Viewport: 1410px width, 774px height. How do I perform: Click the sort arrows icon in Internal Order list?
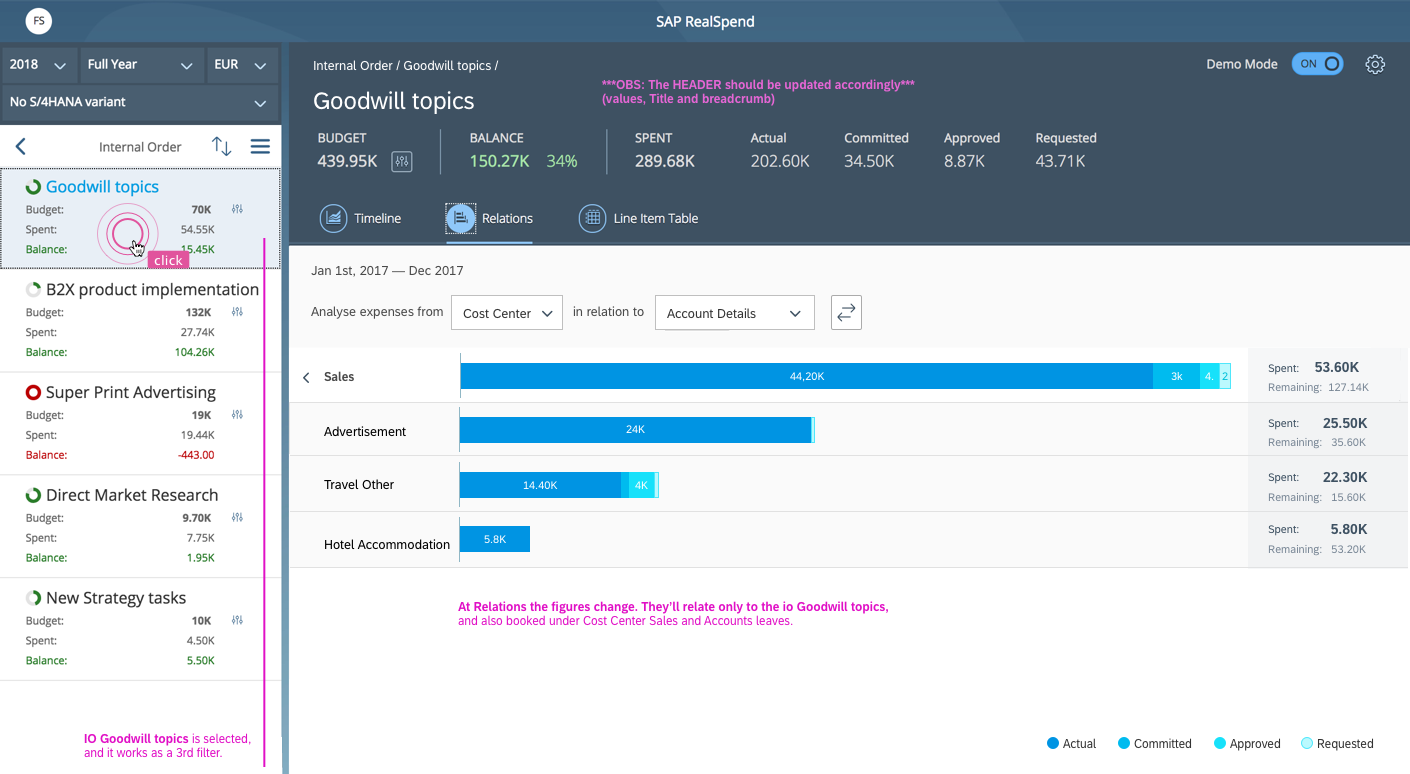pos(222,146)
